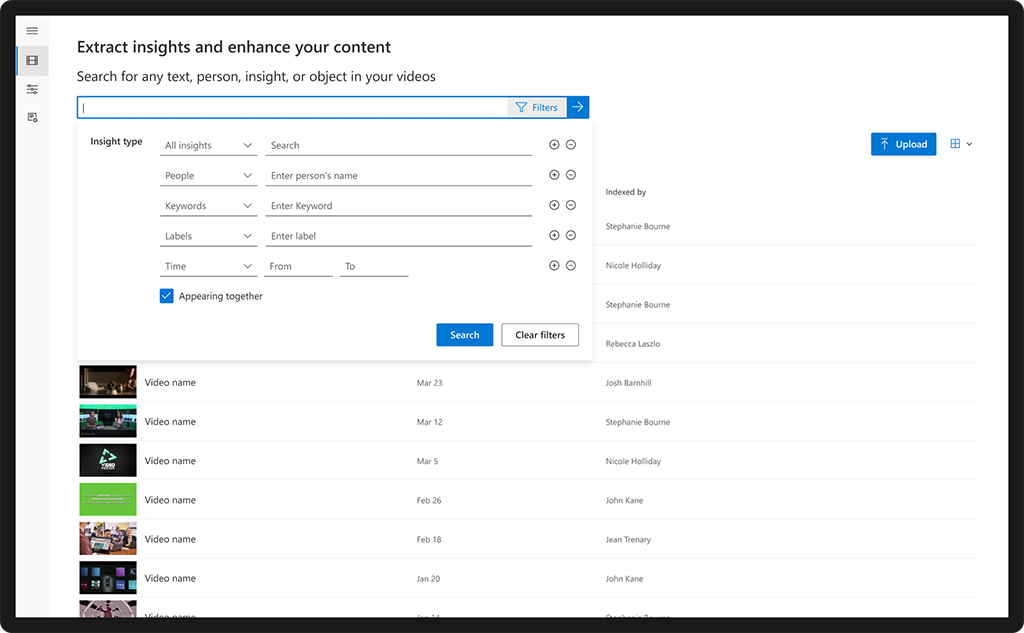The height and width of the screenshot is (633, 1024).
Task: Open model customization via sliders sidebar icon
Action: click(32, 88)
